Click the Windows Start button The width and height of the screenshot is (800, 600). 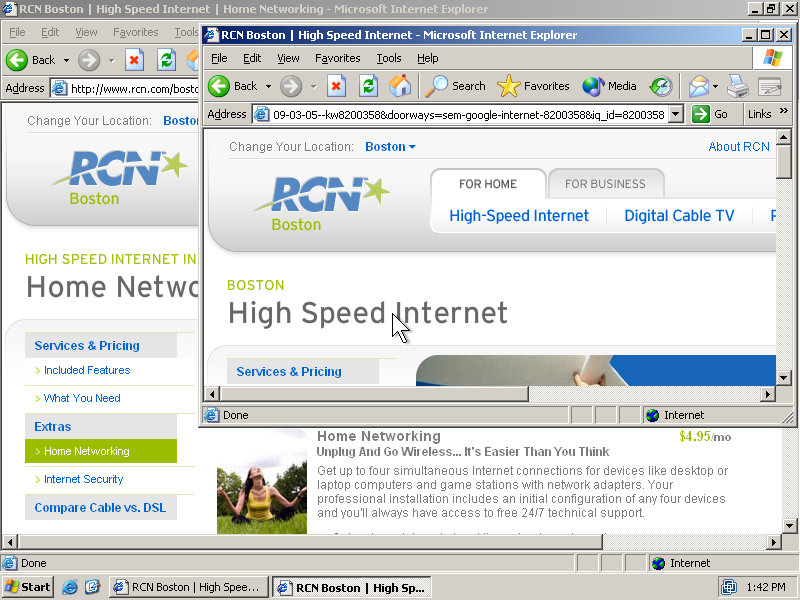pos(28,587)
